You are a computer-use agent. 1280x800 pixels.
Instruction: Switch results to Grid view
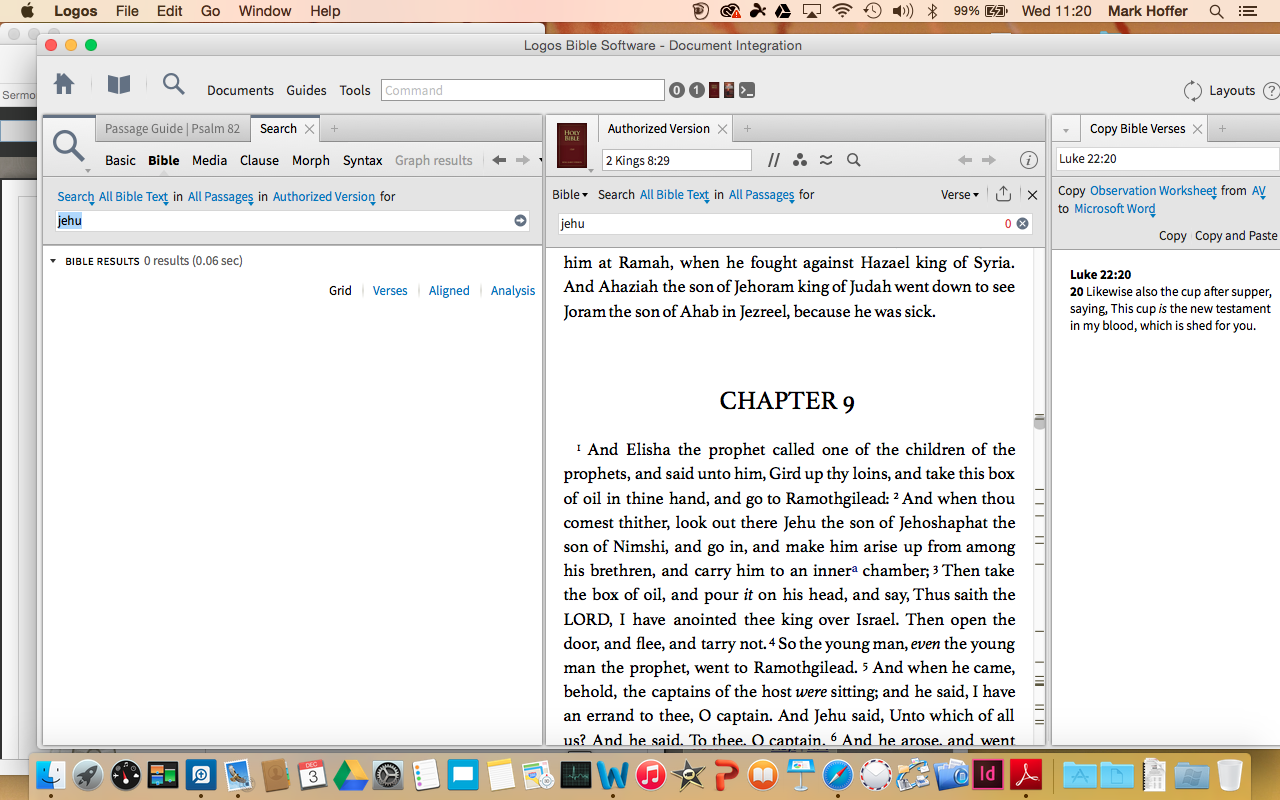coord(340,291)
